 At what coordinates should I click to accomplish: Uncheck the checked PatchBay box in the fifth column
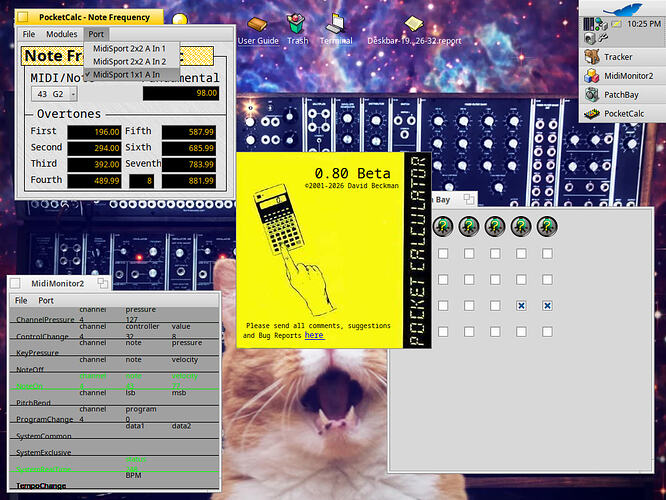pyautogui.click(x=547, y=305)
